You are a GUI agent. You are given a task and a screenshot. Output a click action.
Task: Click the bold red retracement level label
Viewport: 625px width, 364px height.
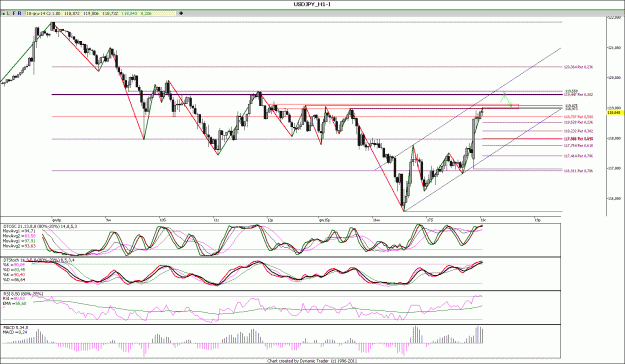[x=578, y=139]
